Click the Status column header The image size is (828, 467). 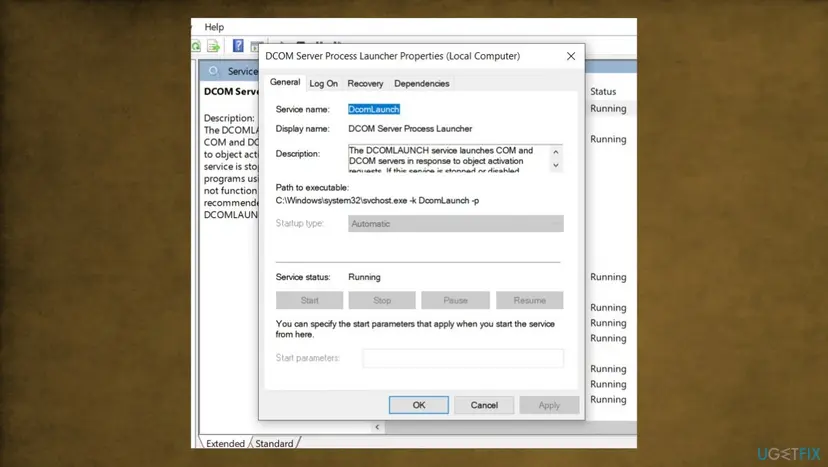[603, 91]
